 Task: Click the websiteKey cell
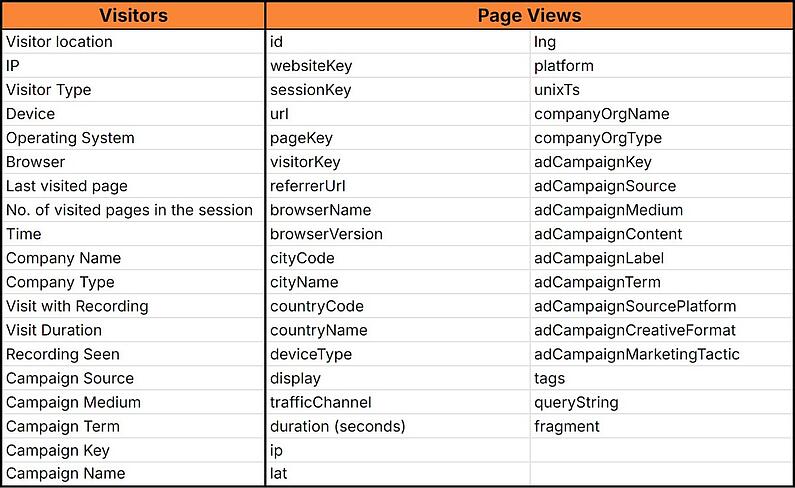[398, 65]
